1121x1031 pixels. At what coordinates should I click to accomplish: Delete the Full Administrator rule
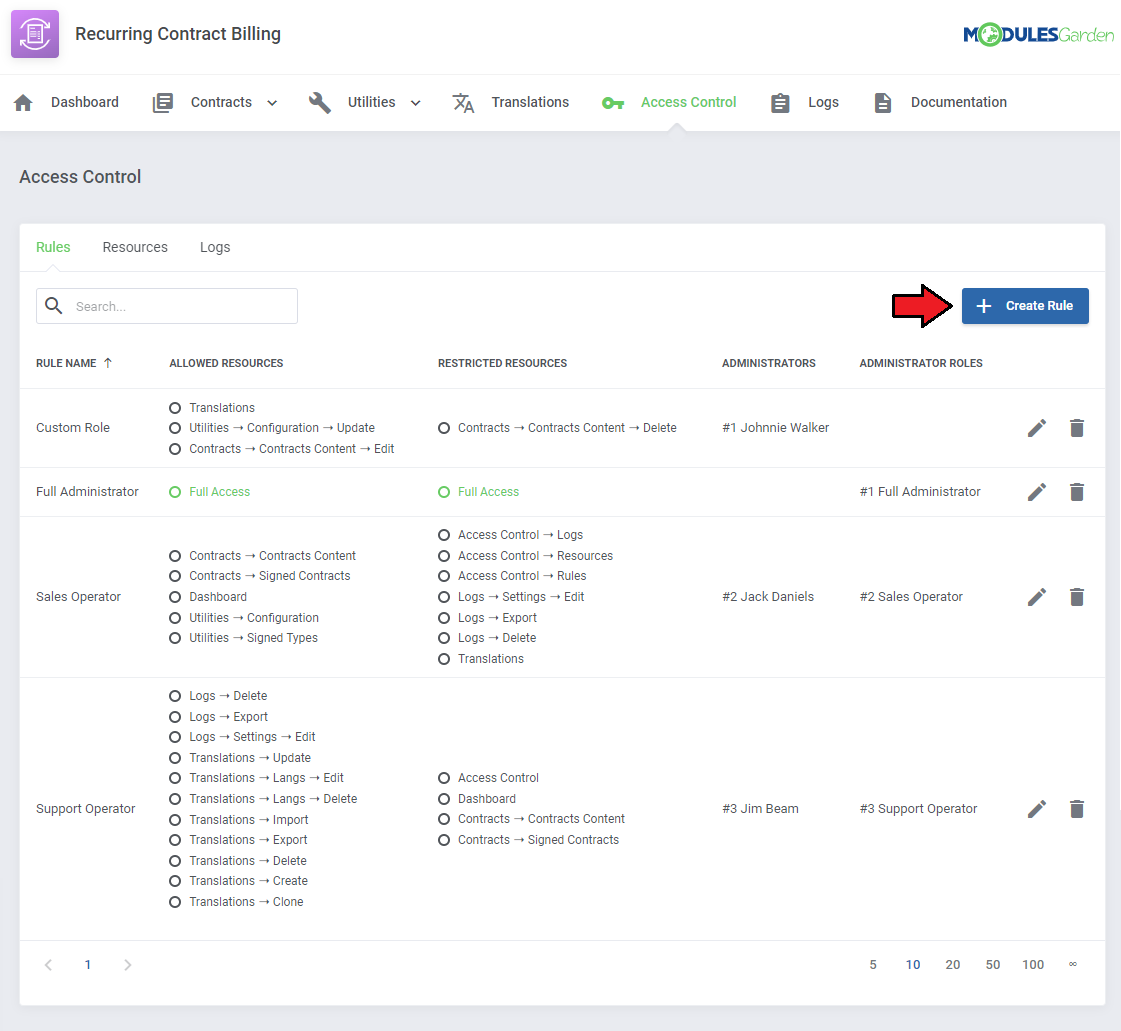1077,492
